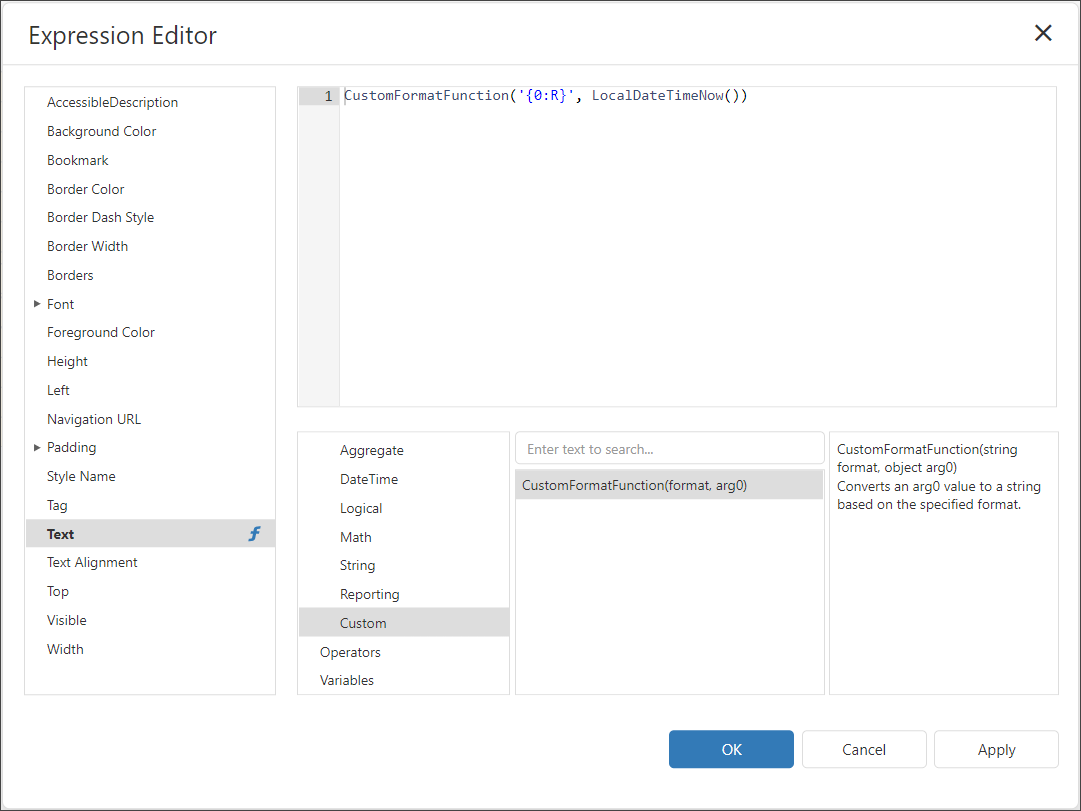Click the function icon on Text row
The width and height of the screenshot is (1081, 811).
[254, 534]
